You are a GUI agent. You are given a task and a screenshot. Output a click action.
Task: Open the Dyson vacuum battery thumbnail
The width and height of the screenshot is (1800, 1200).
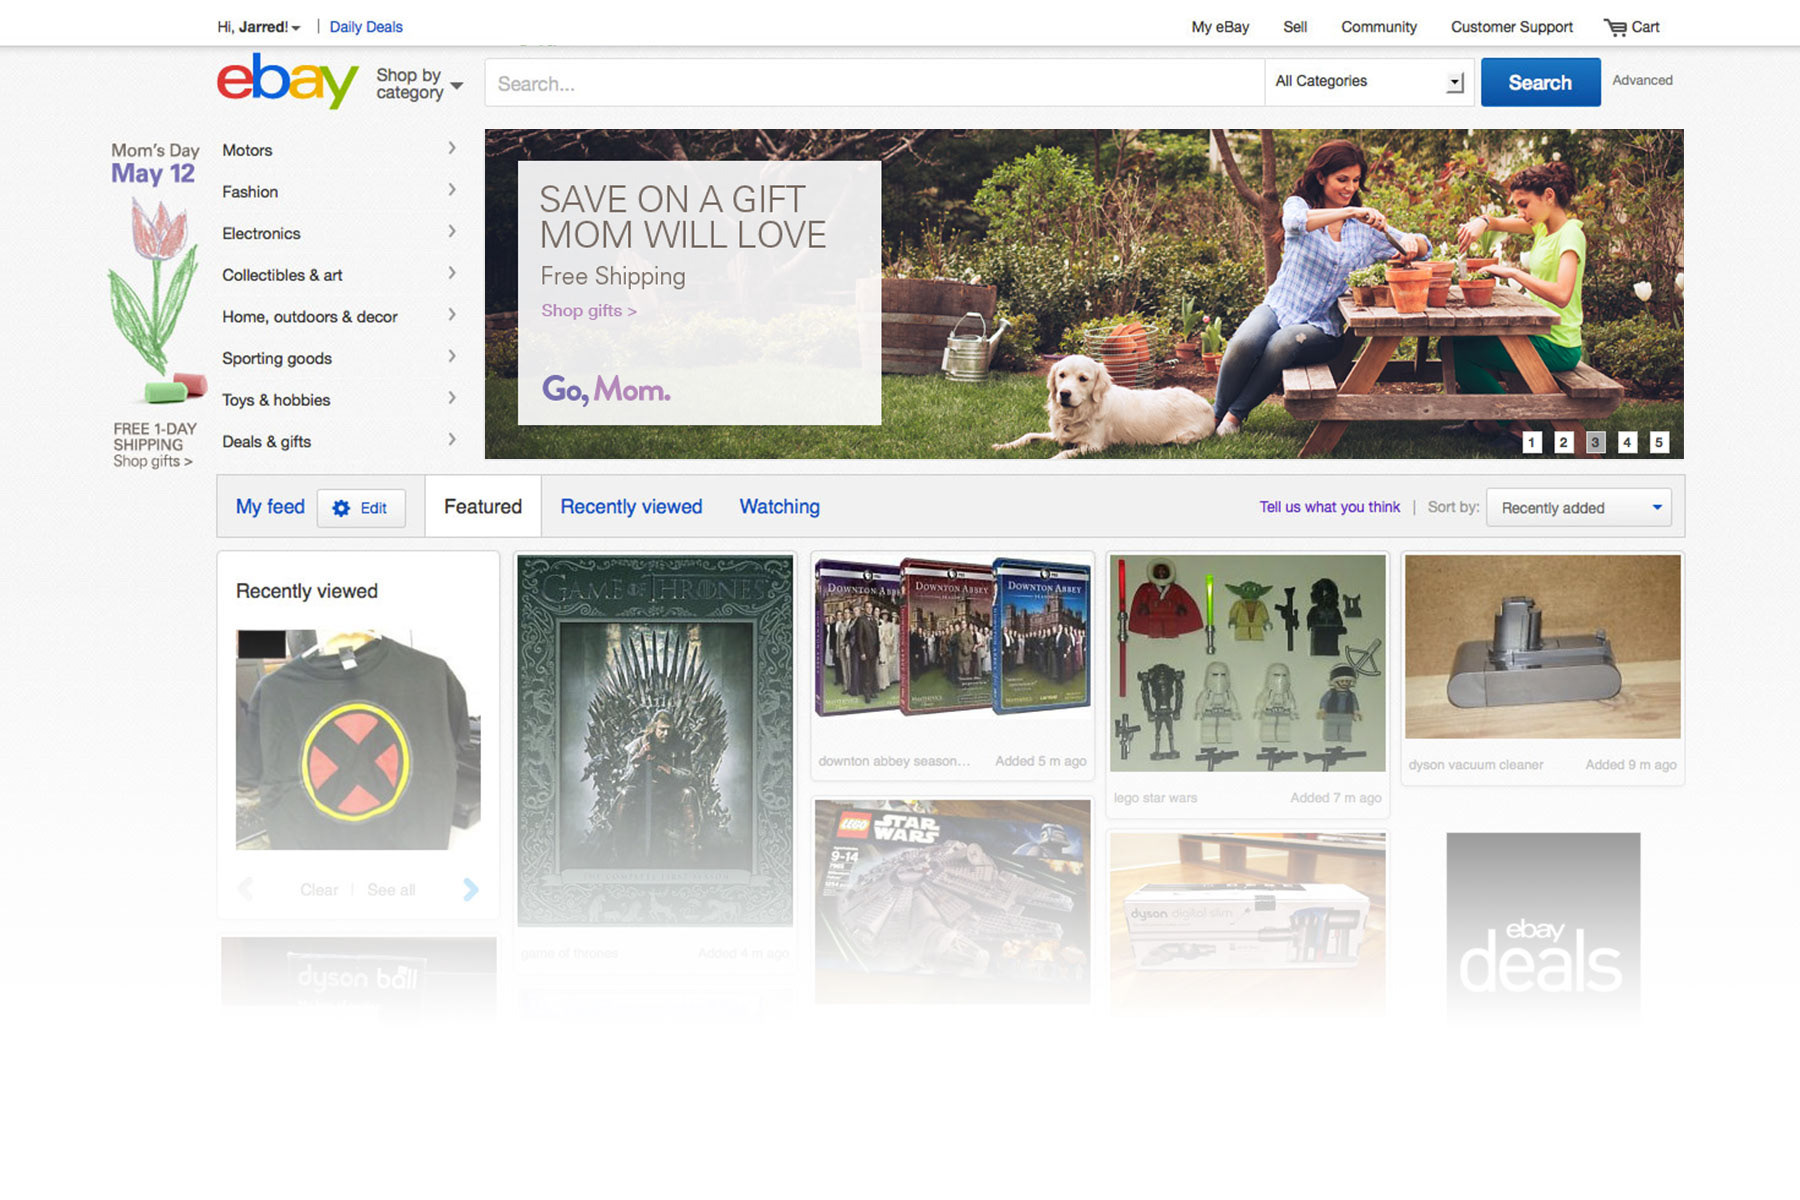point(1543,647)
